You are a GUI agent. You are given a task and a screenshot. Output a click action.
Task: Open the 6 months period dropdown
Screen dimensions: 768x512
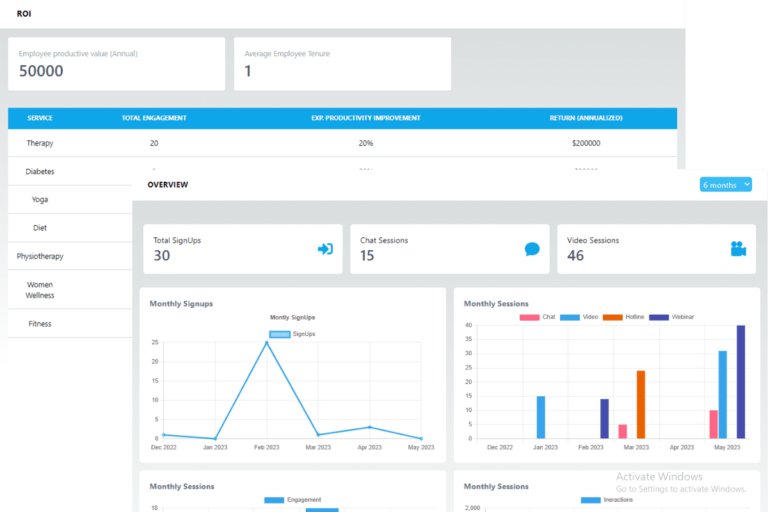click(726, 185)
